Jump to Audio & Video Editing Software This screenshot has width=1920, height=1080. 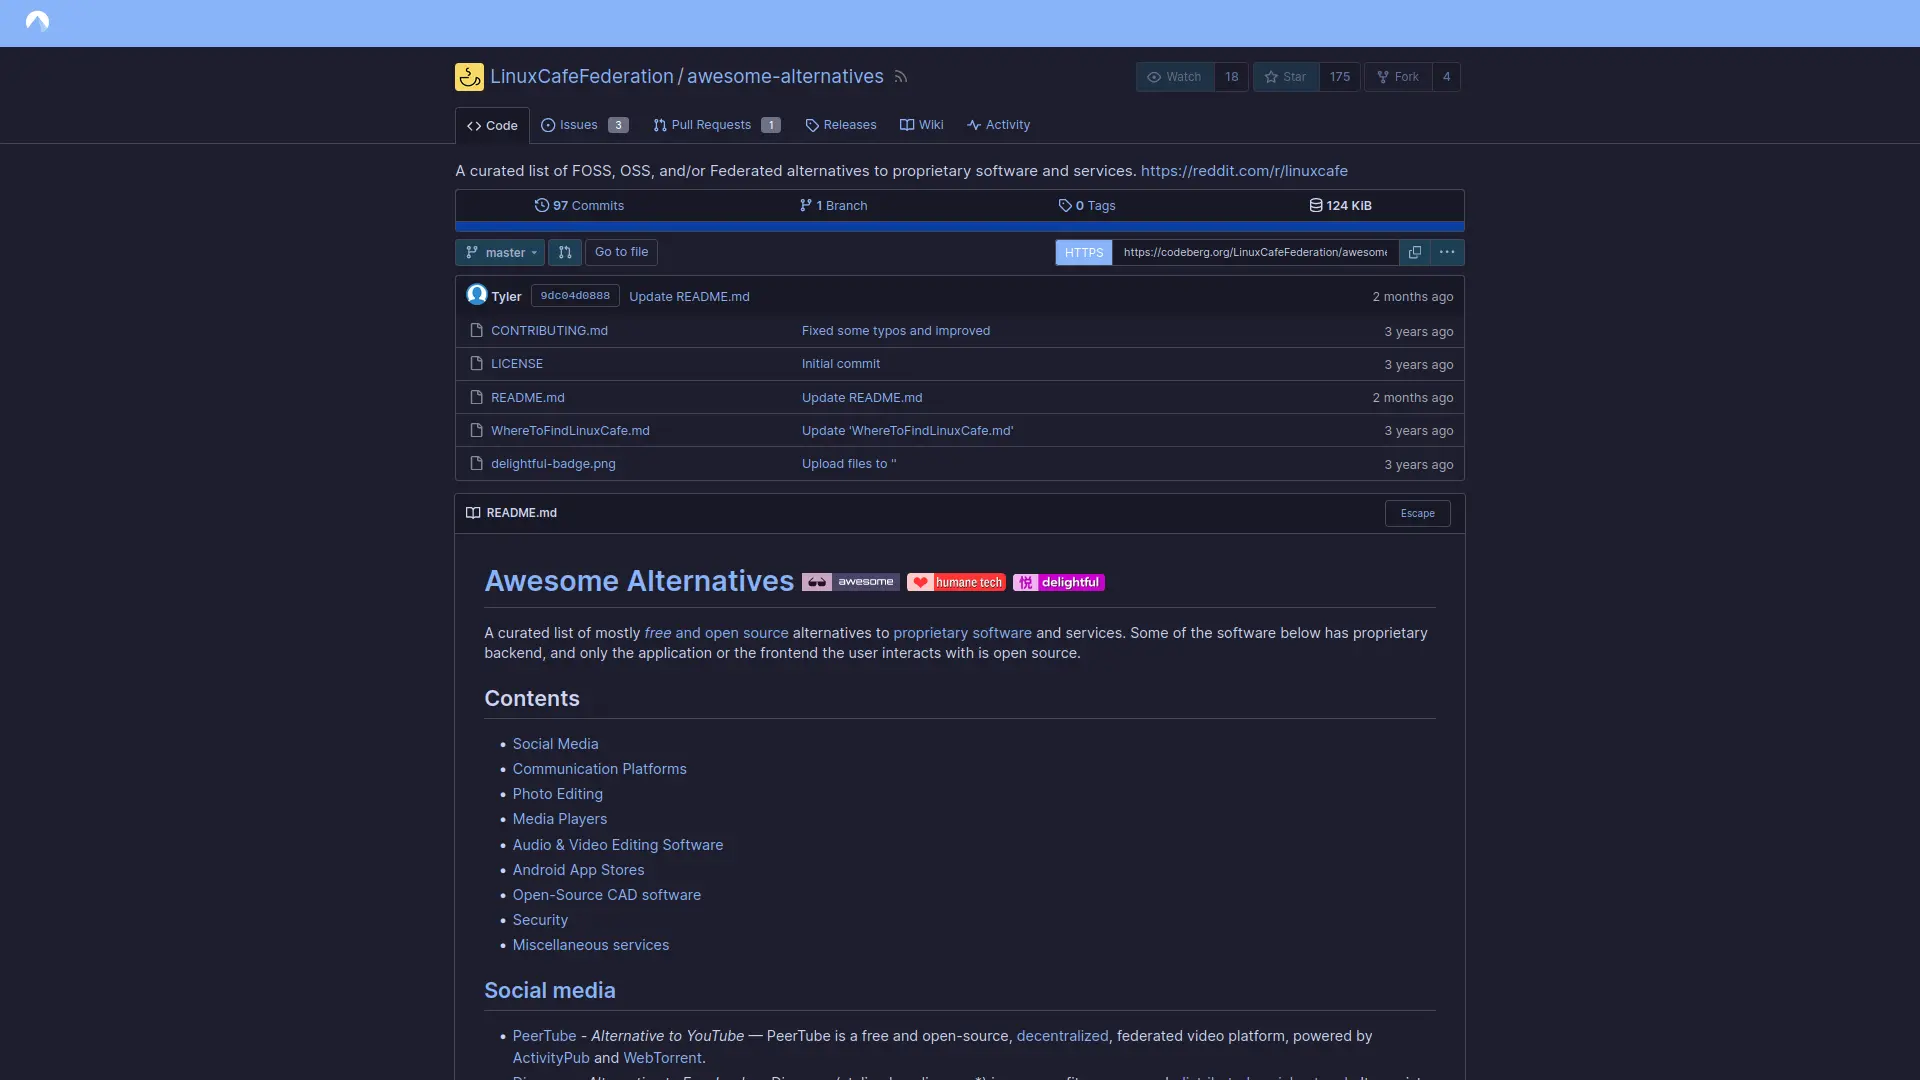pyautogui.click(x=618, y=845)
